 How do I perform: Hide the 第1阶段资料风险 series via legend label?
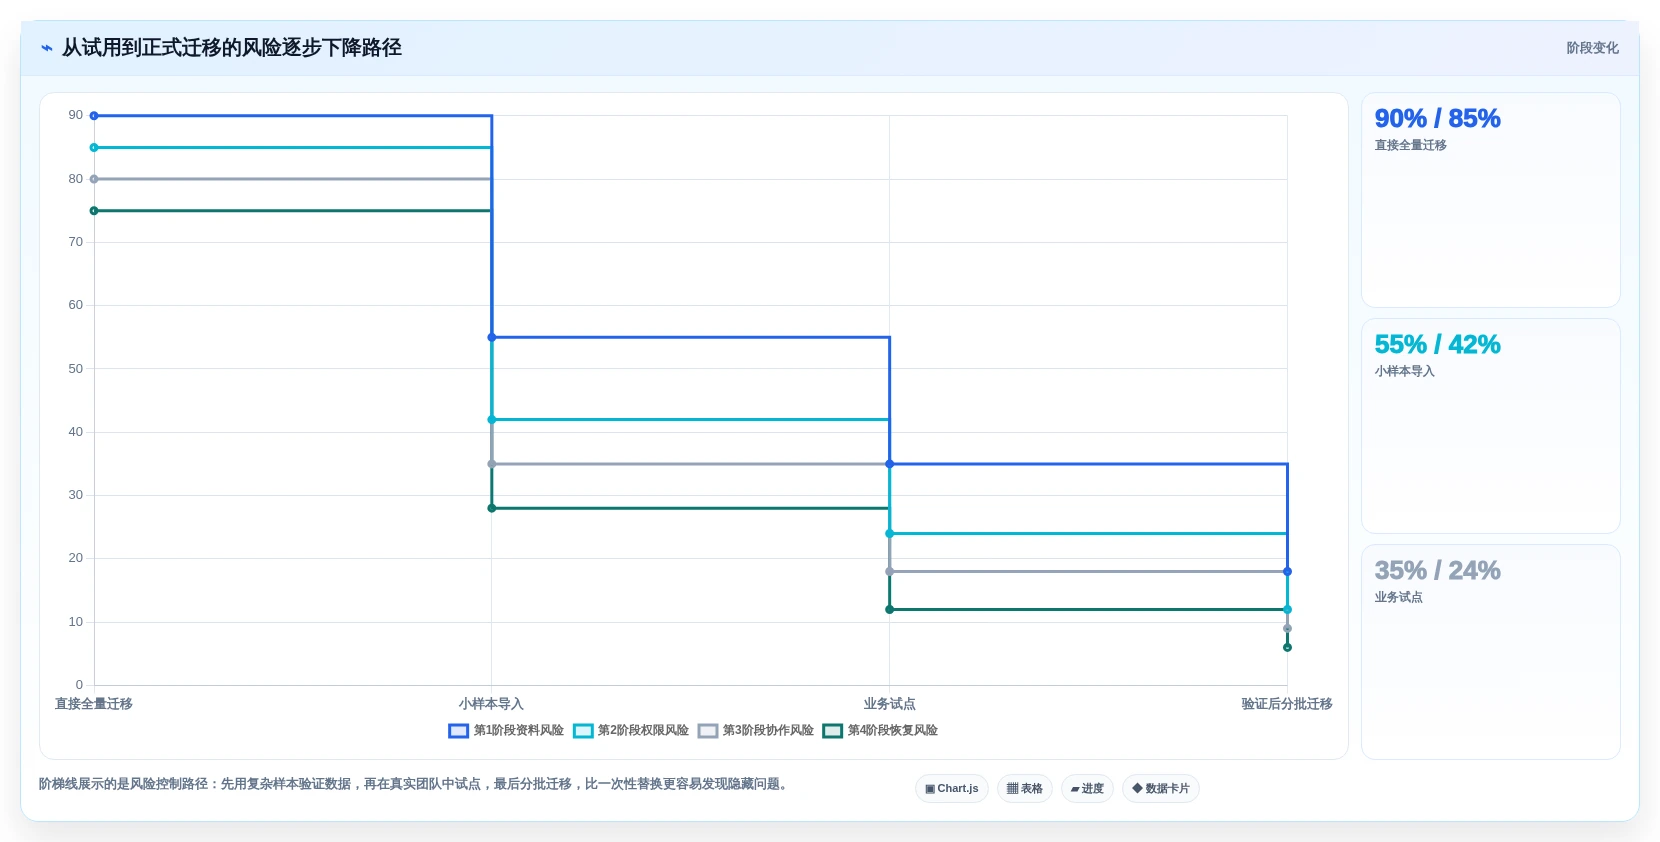[519, 731]
